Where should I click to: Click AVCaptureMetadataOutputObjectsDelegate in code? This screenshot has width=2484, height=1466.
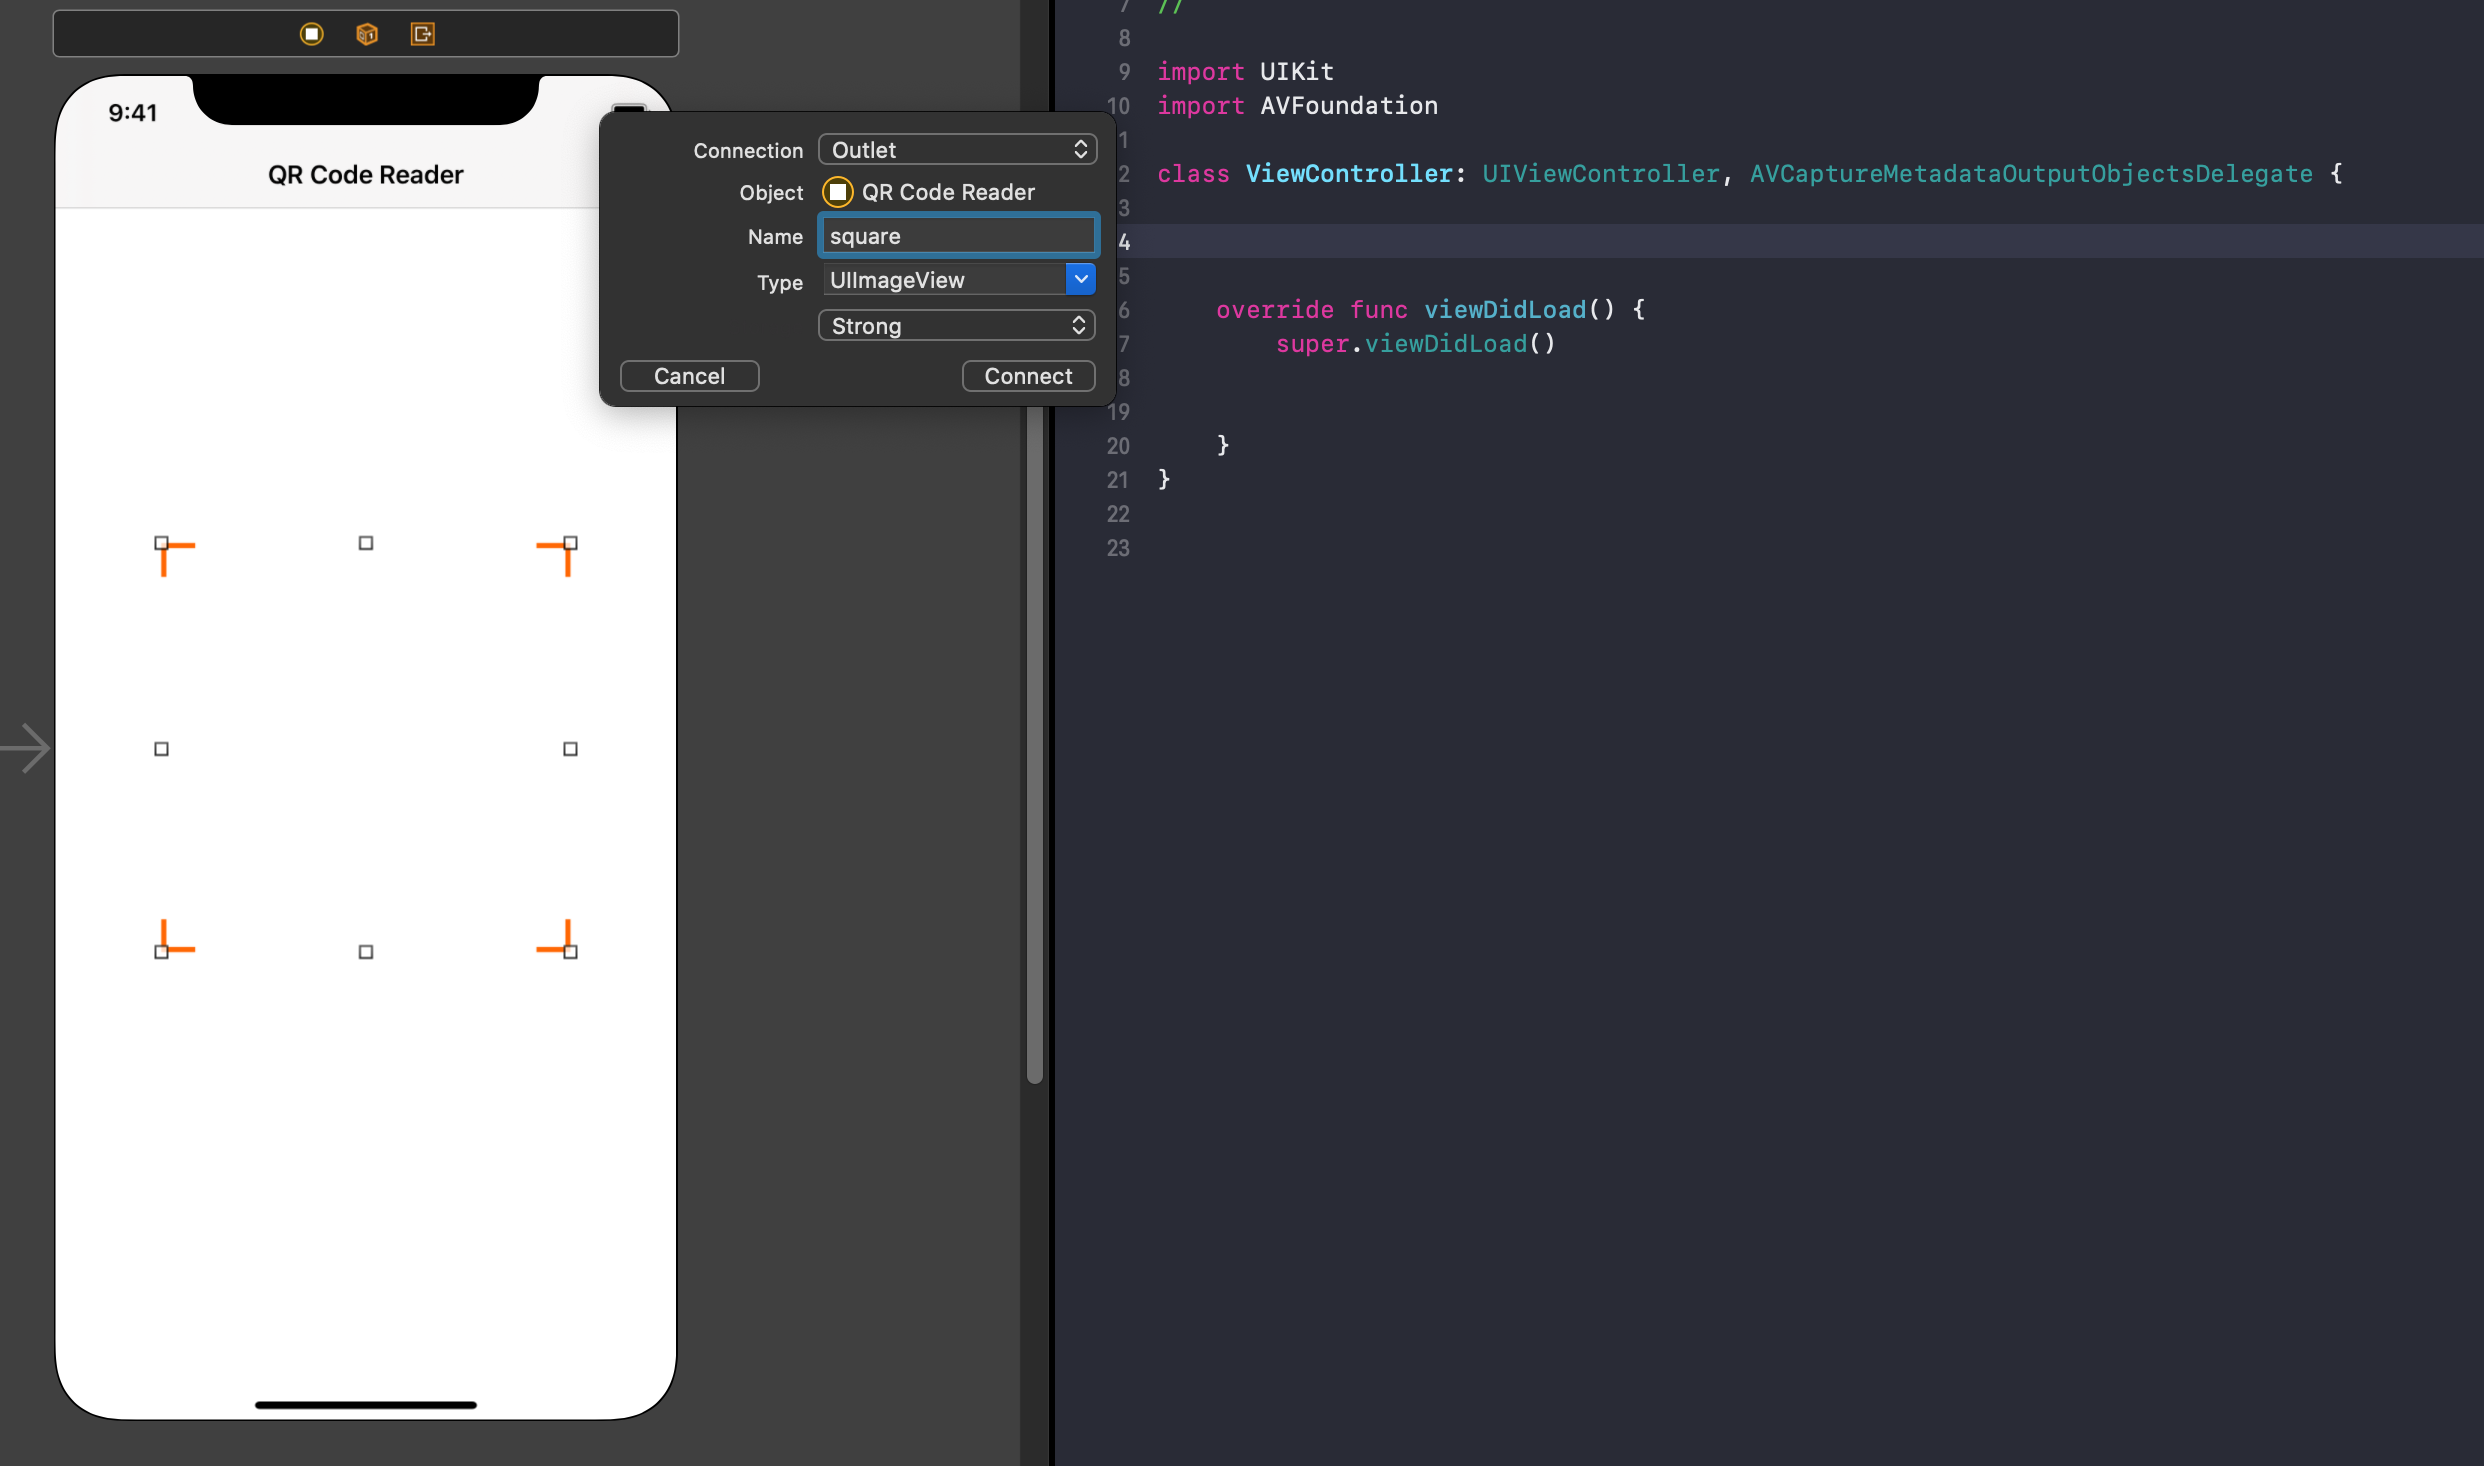click(2031, 174)
